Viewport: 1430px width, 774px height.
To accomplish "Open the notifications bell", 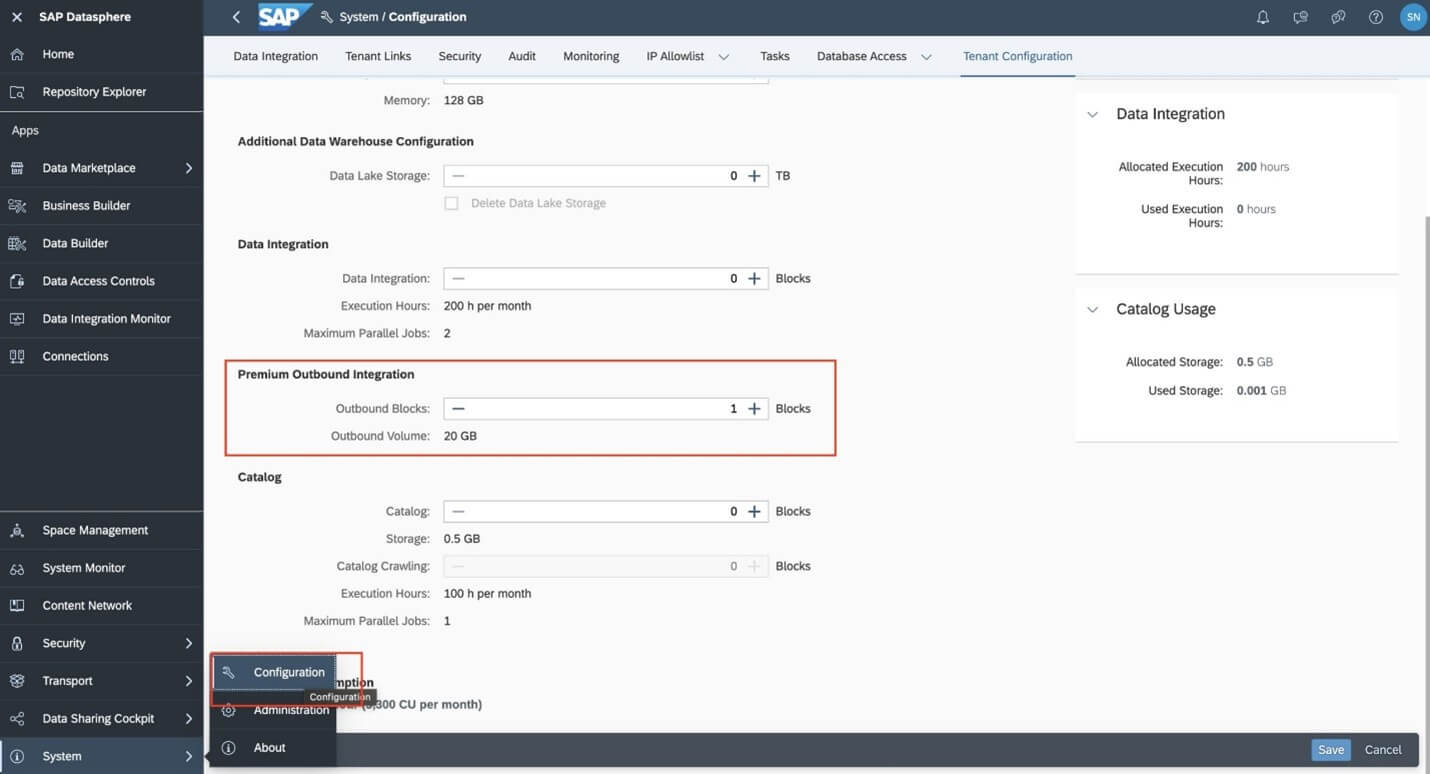I will pyautogui.click(x=1261, y=16).
